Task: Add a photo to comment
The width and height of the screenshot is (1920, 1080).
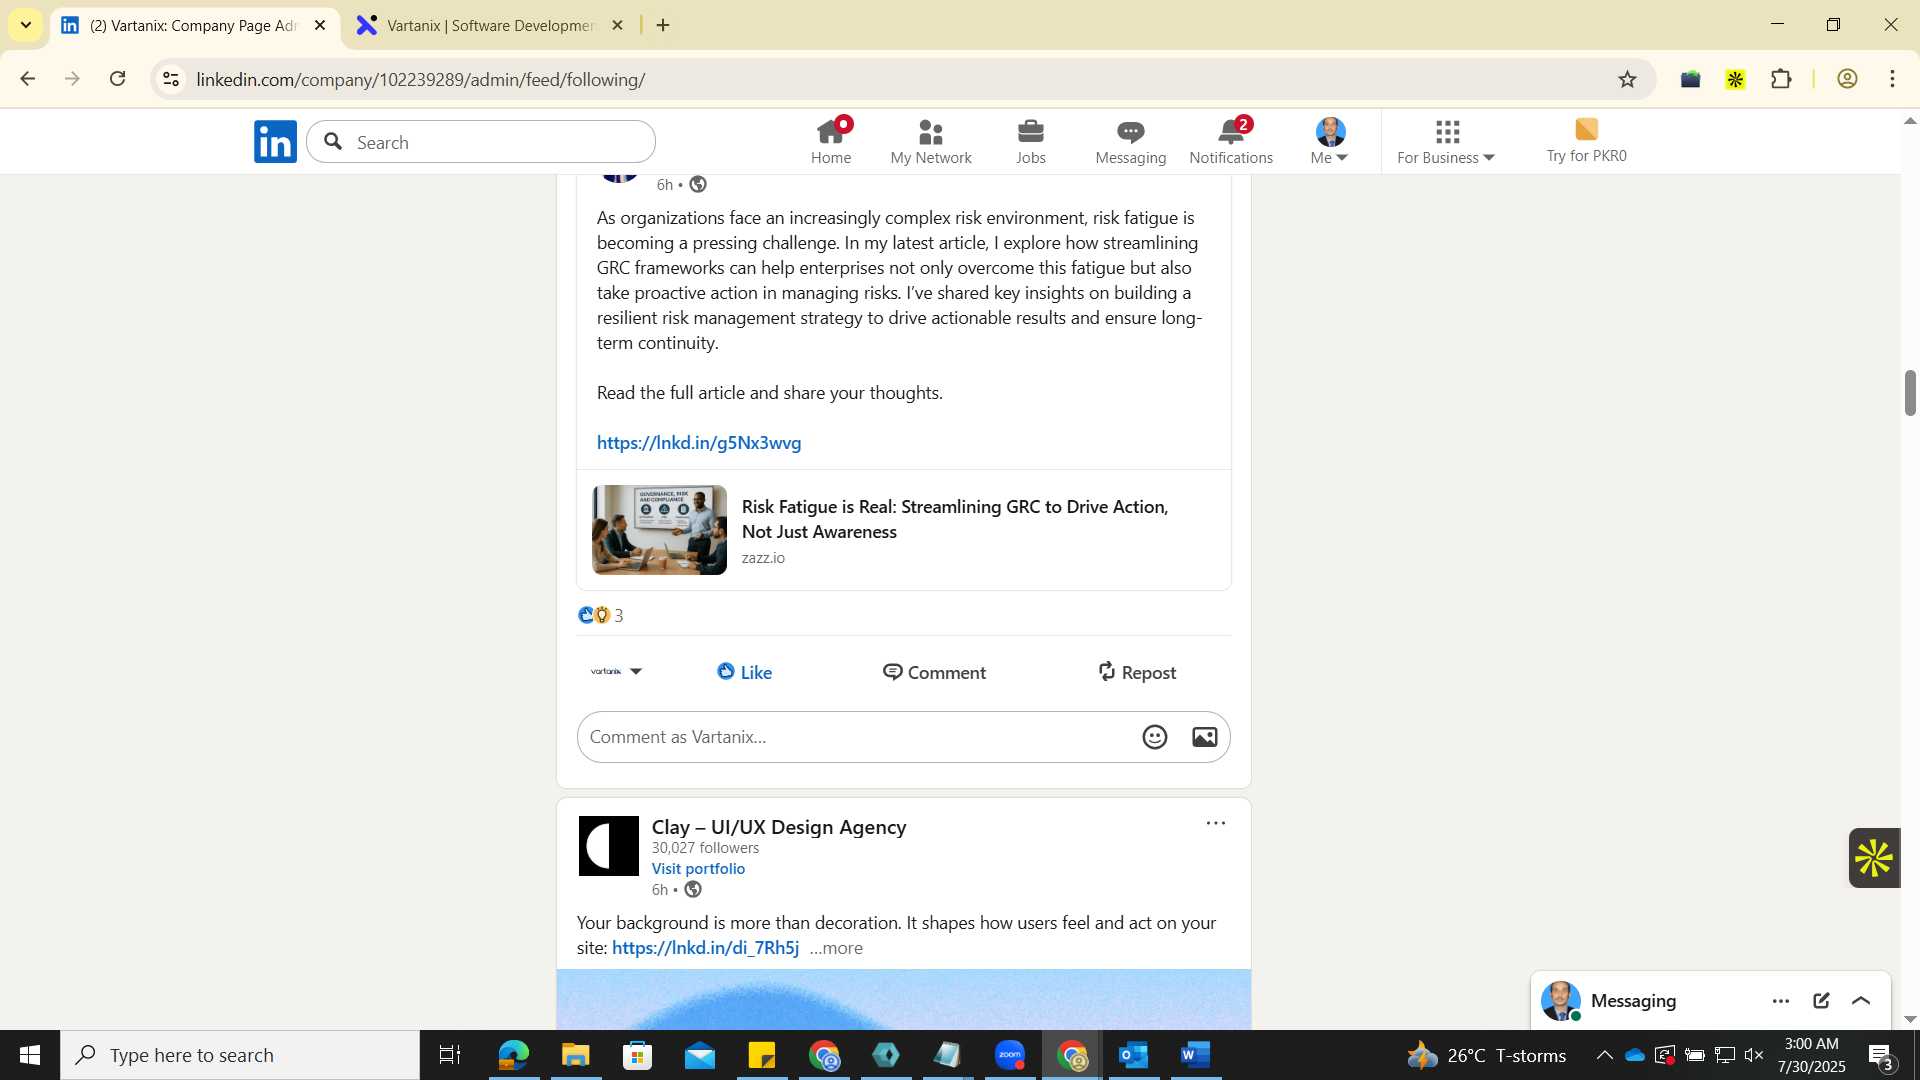Action: tap(1205, 737)
